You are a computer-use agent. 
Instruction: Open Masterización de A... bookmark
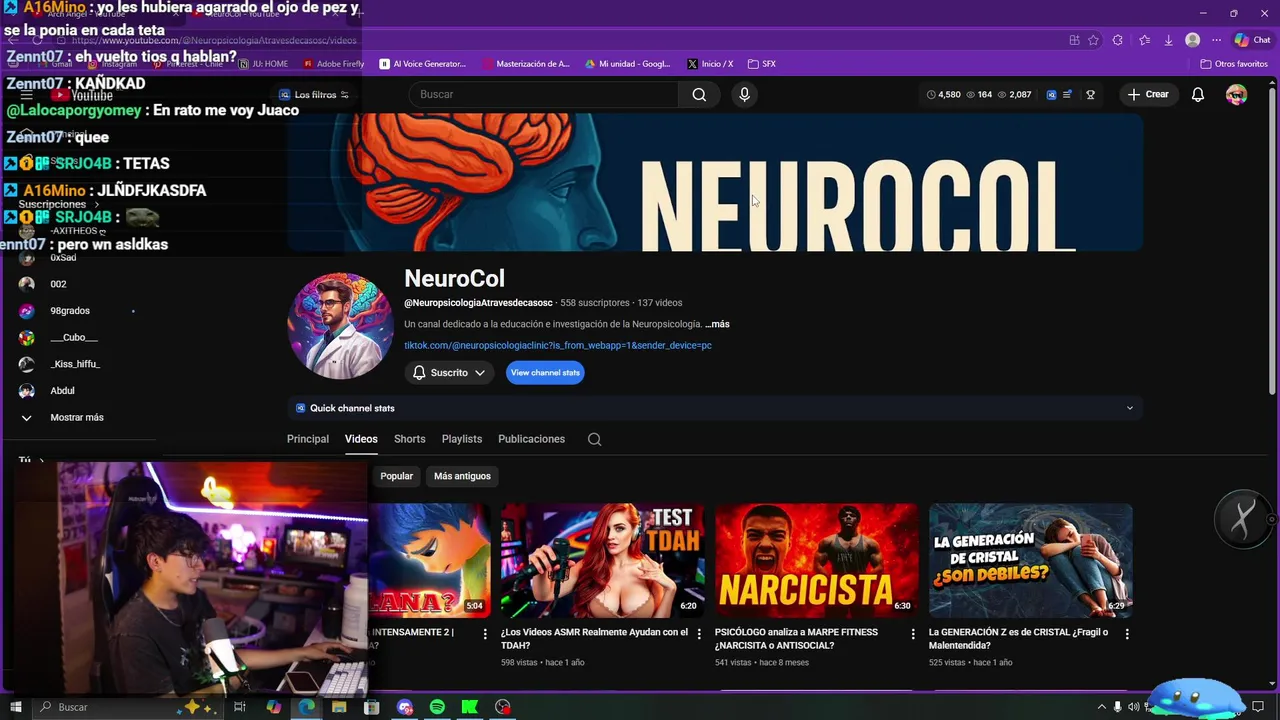526,64
